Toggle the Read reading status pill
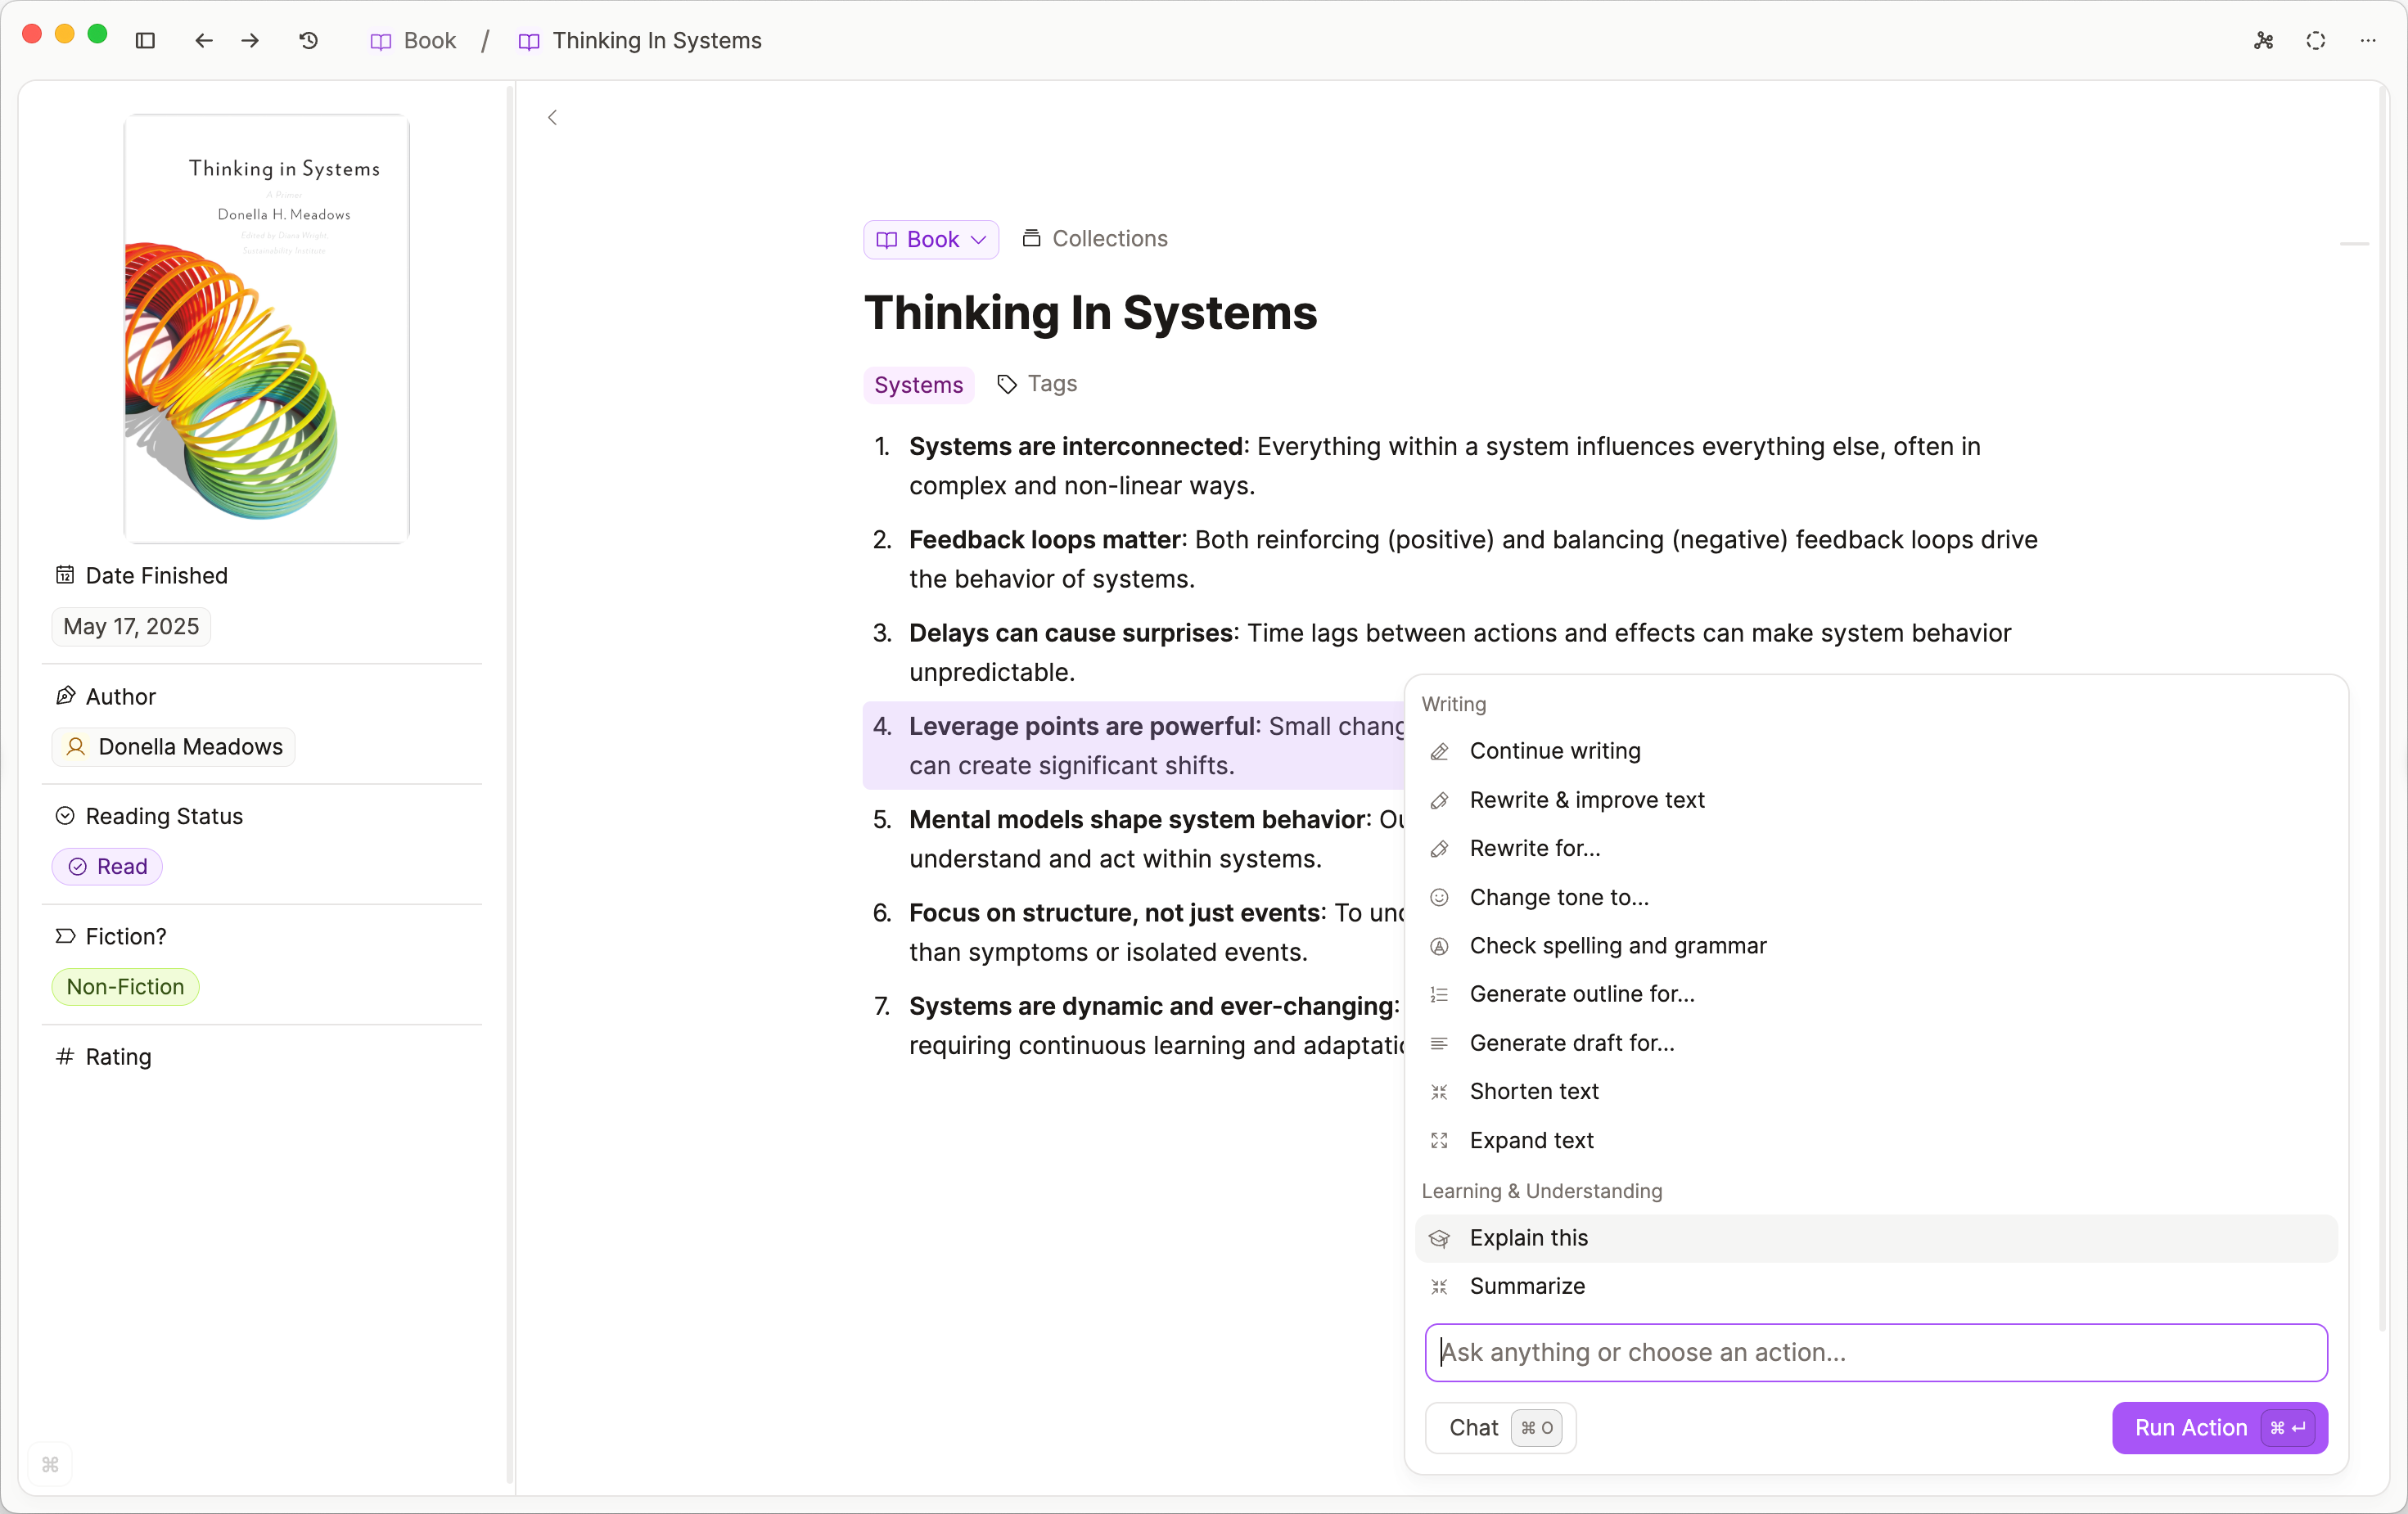2408x1514 pixels. tap(106, 866)
